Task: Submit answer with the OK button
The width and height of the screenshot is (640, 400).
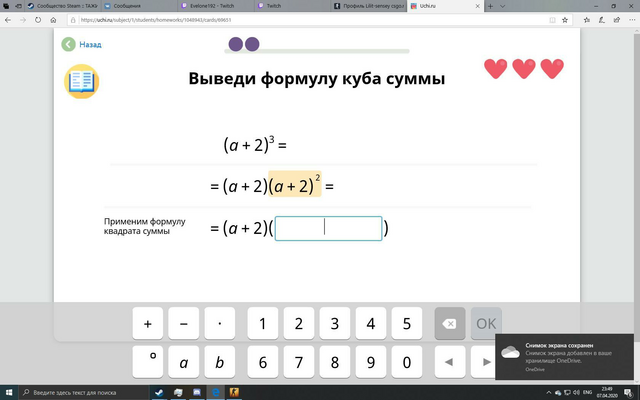Action: pos(486,324)
